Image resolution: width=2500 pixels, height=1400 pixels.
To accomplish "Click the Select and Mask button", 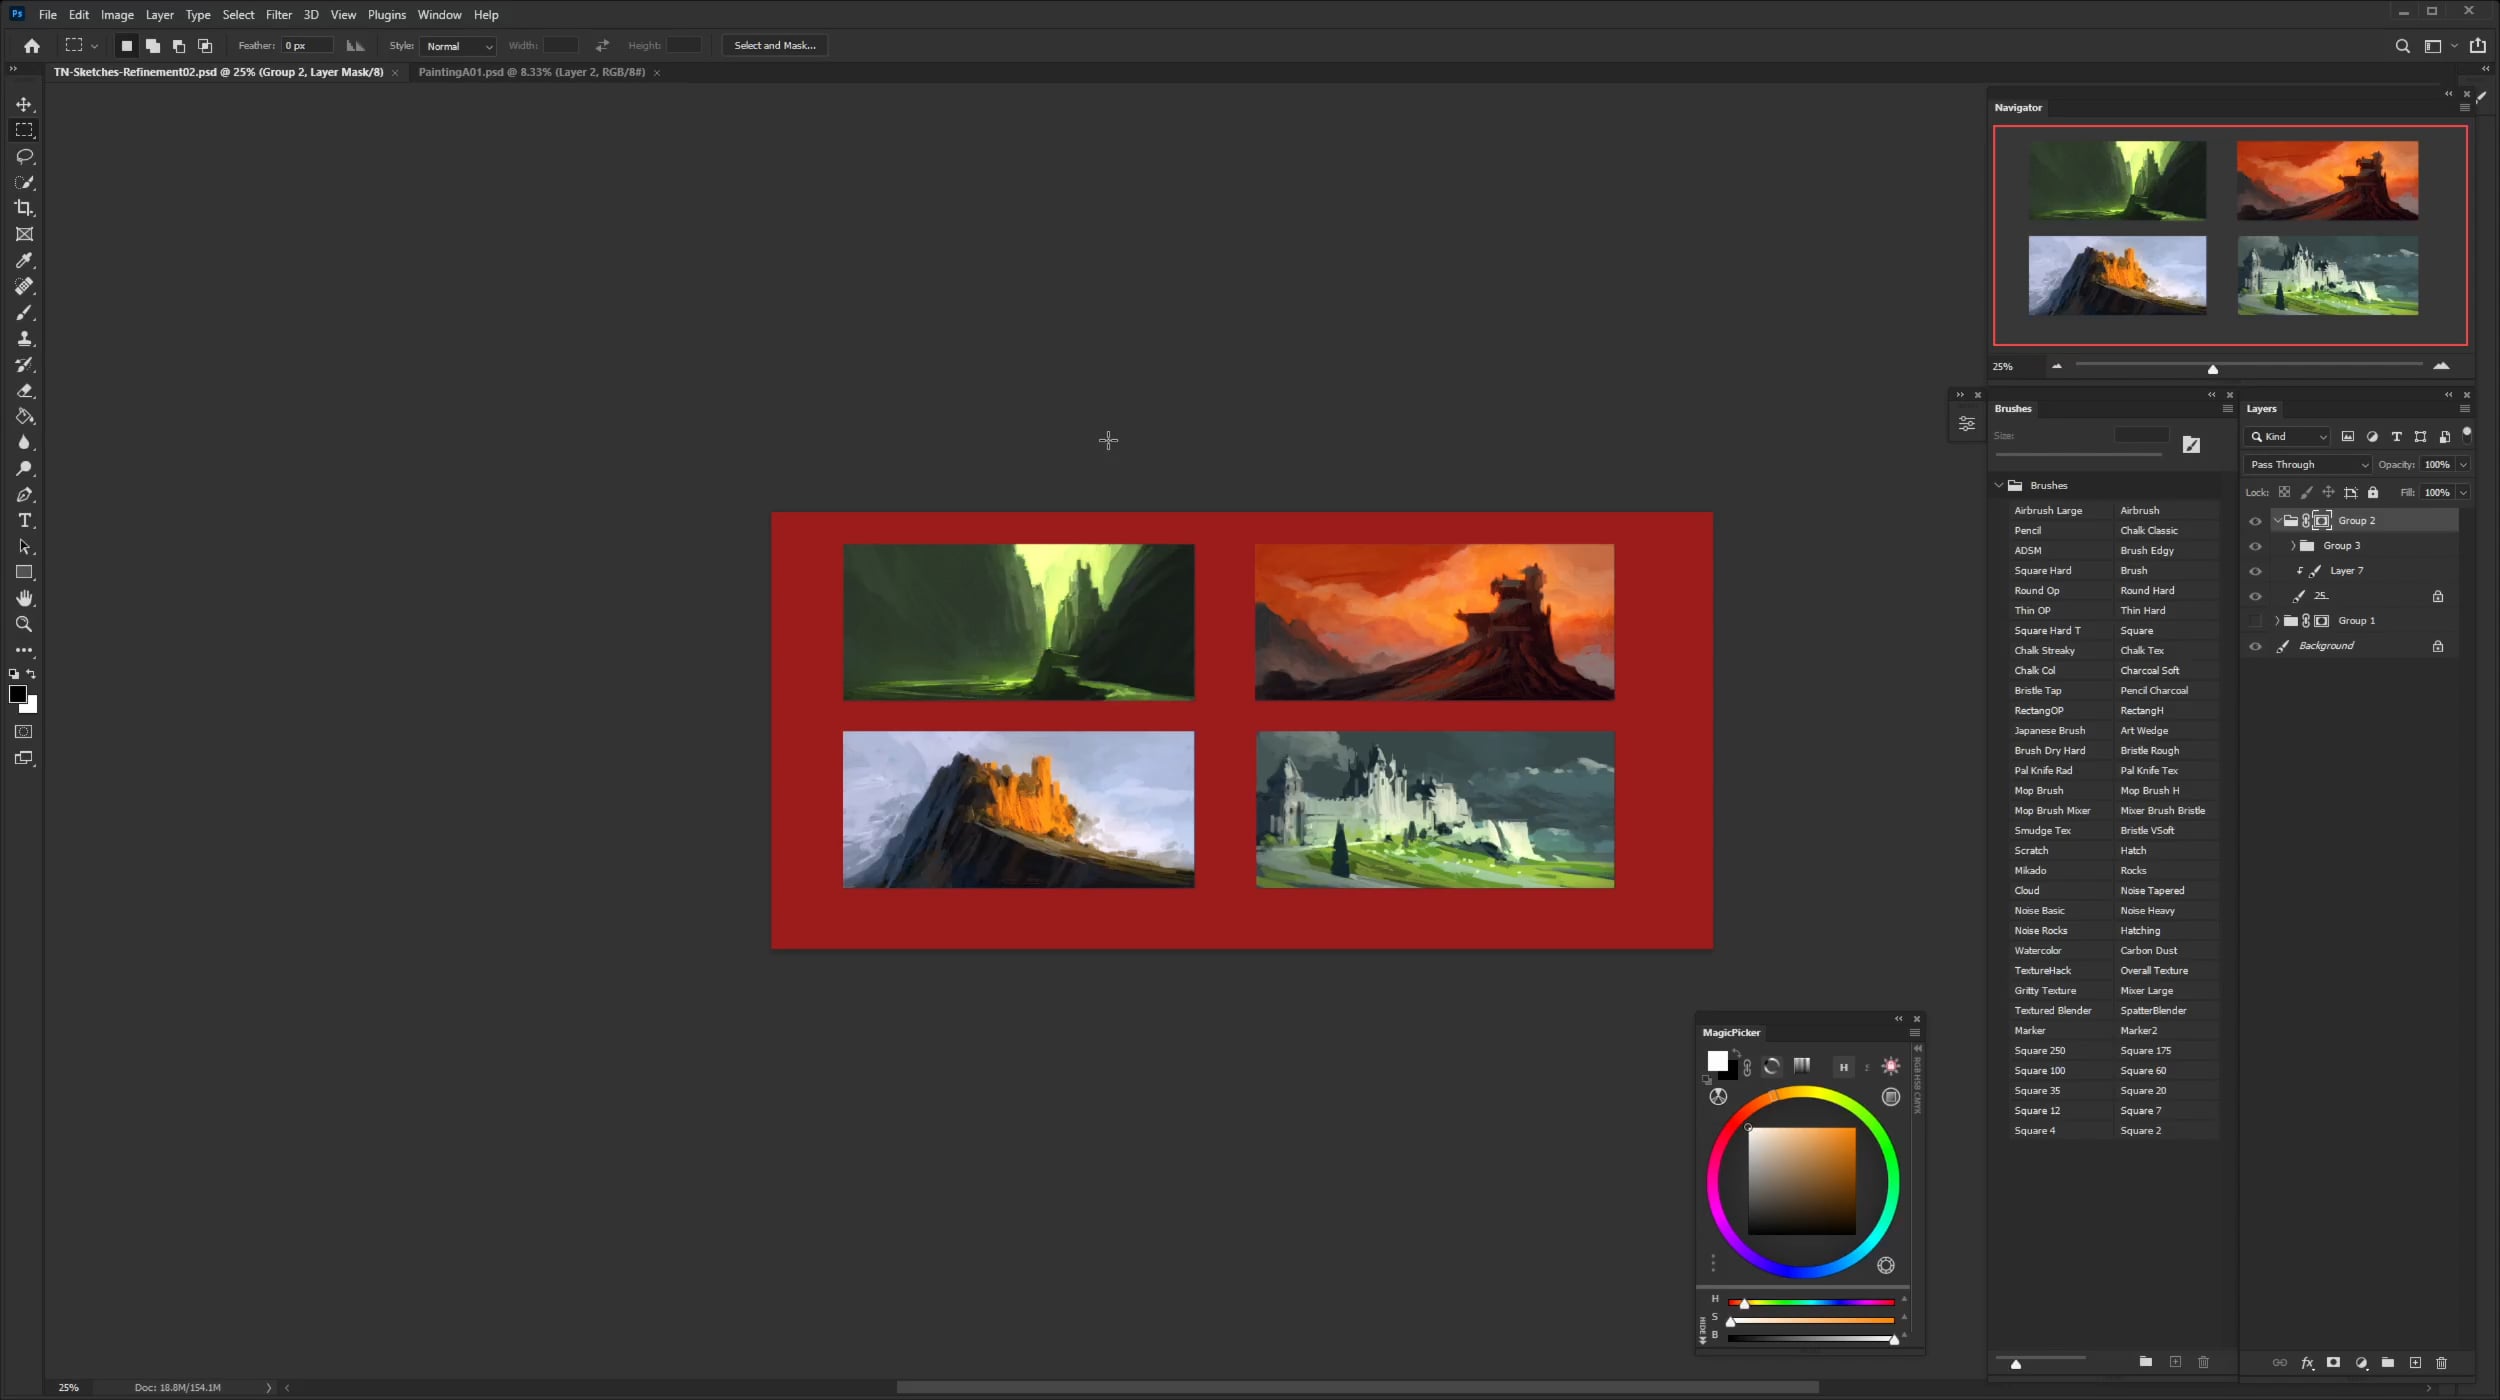I will (774, 45).
